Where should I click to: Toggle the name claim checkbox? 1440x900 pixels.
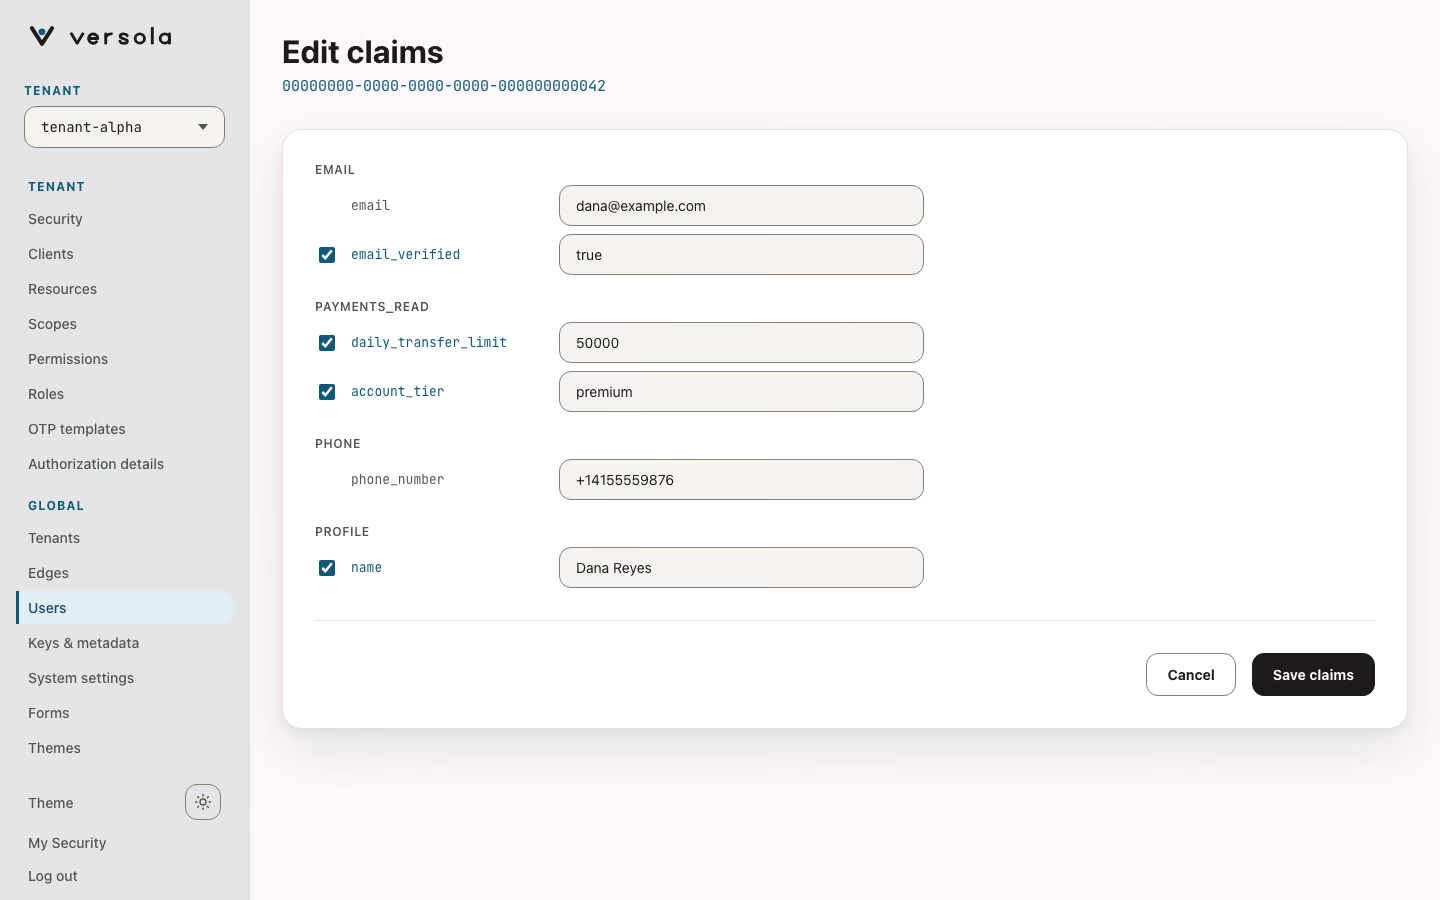pos(327,568)
